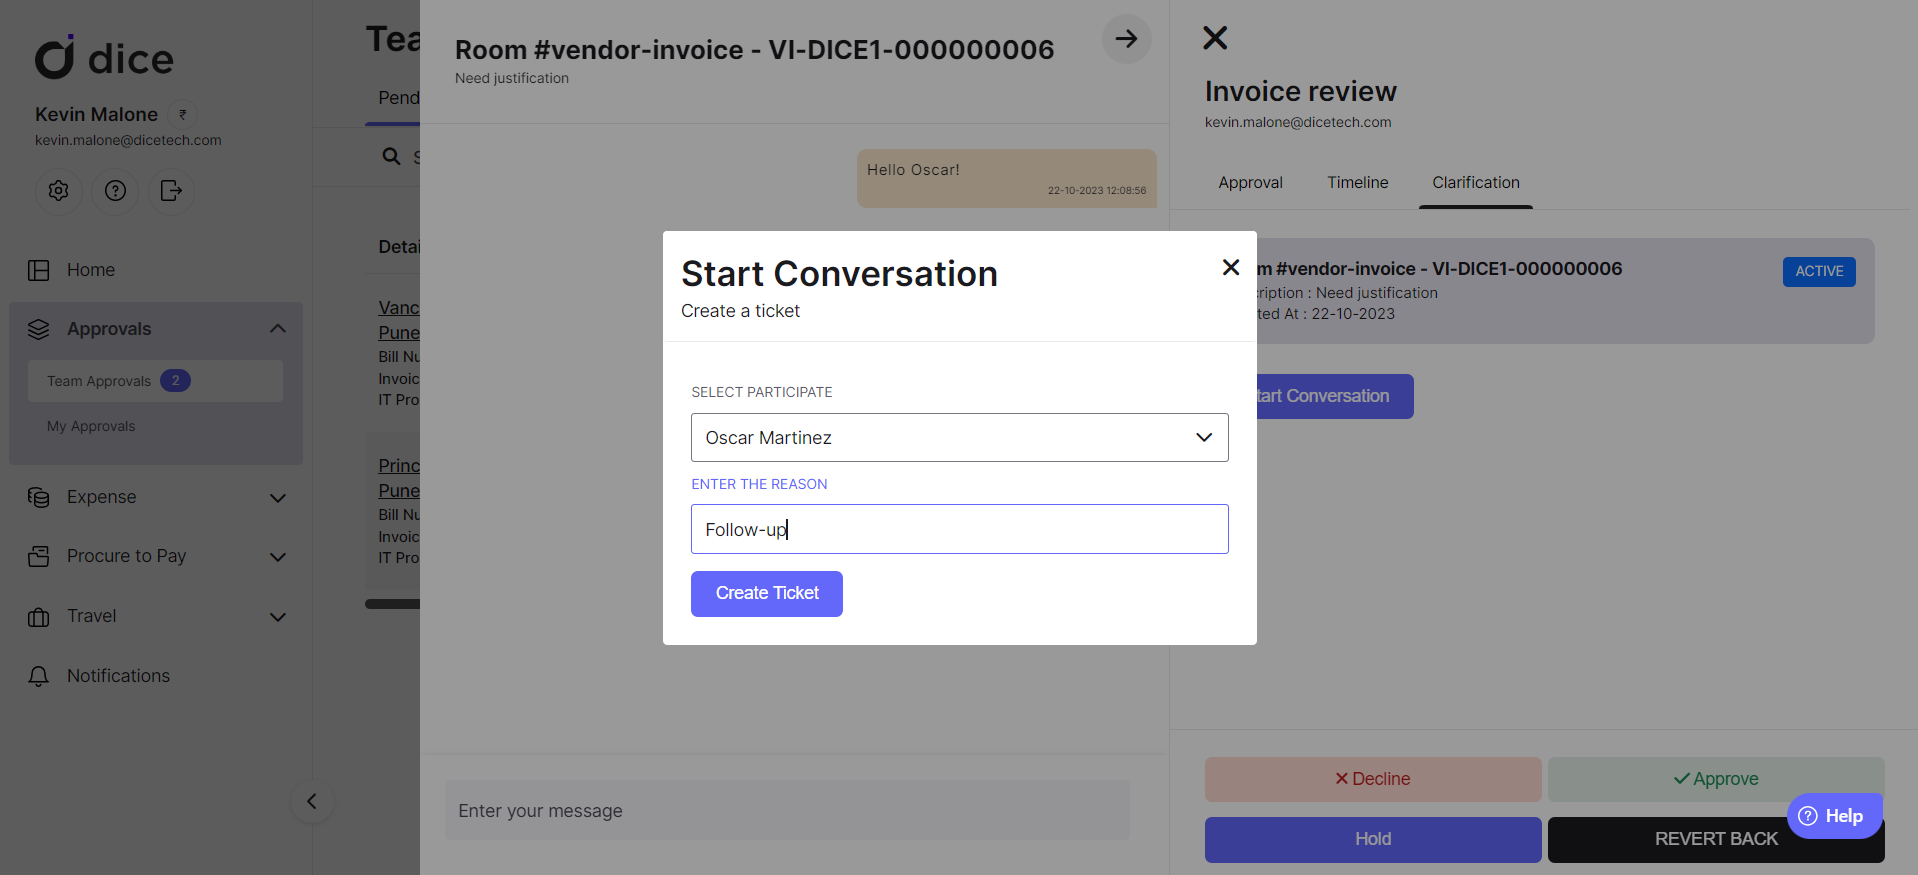Collapse the Approvals menu chevron
The height and width of the screenshot is (875, 1918).
[278, 329]
